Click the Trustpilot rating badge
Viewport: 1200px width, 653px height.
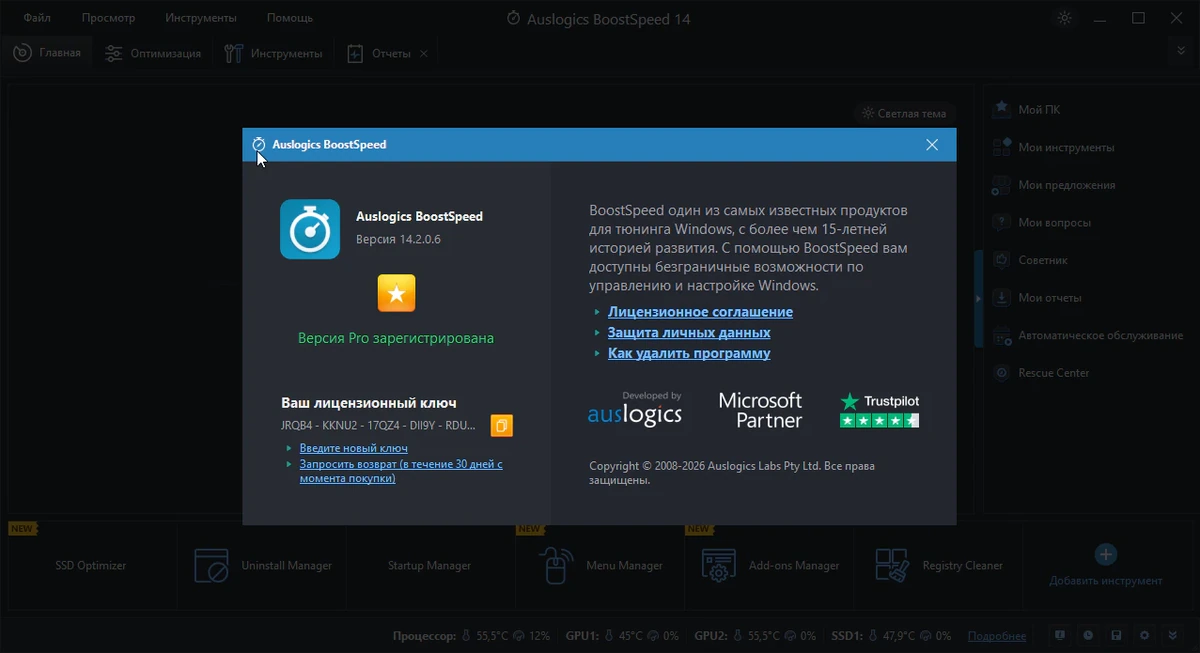coord(879,410)
